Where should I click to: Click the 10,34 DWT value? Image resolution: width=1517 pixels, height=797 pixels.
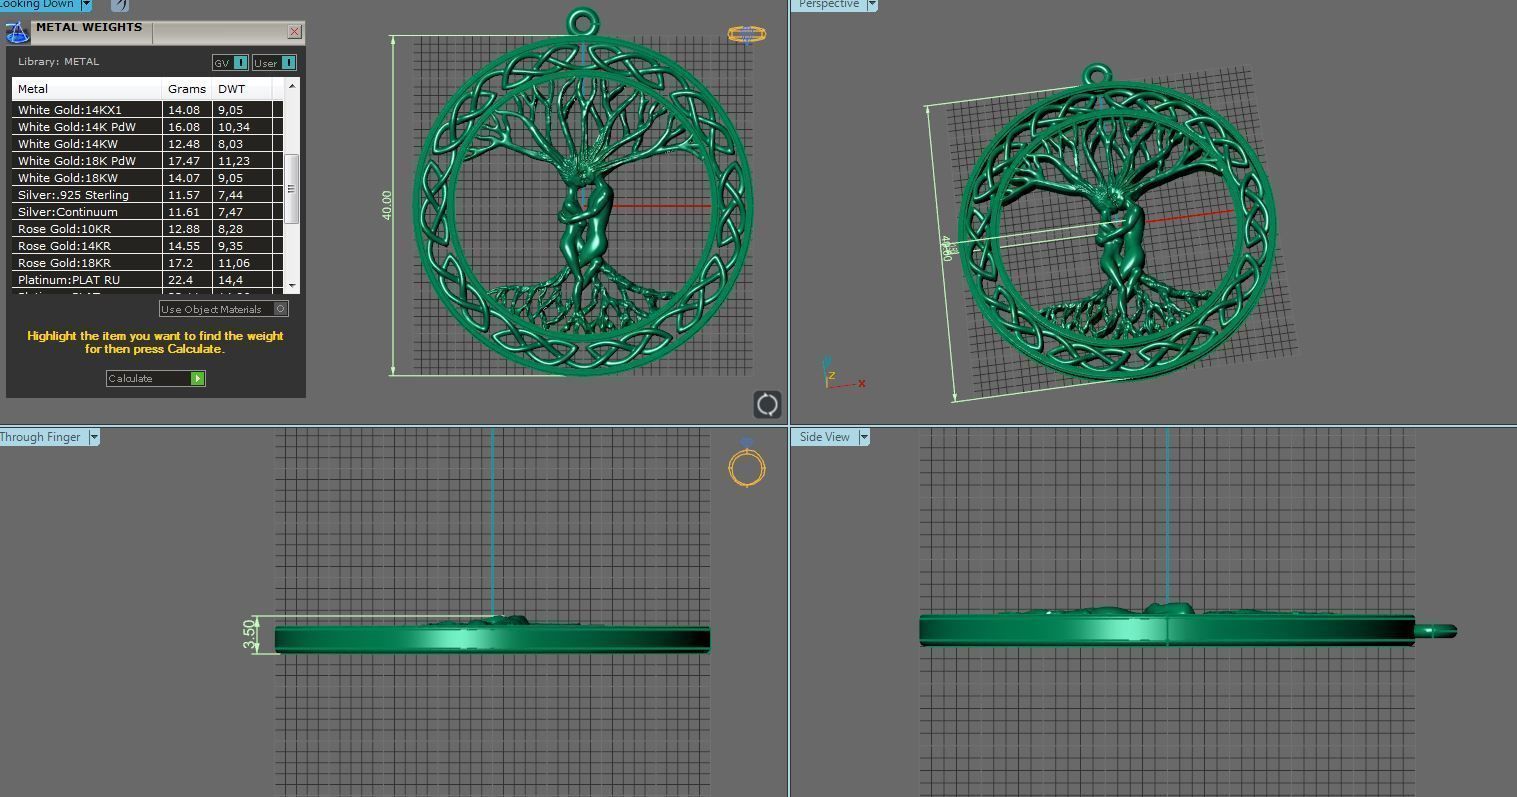pyautogui.click(x=234, y=127)
